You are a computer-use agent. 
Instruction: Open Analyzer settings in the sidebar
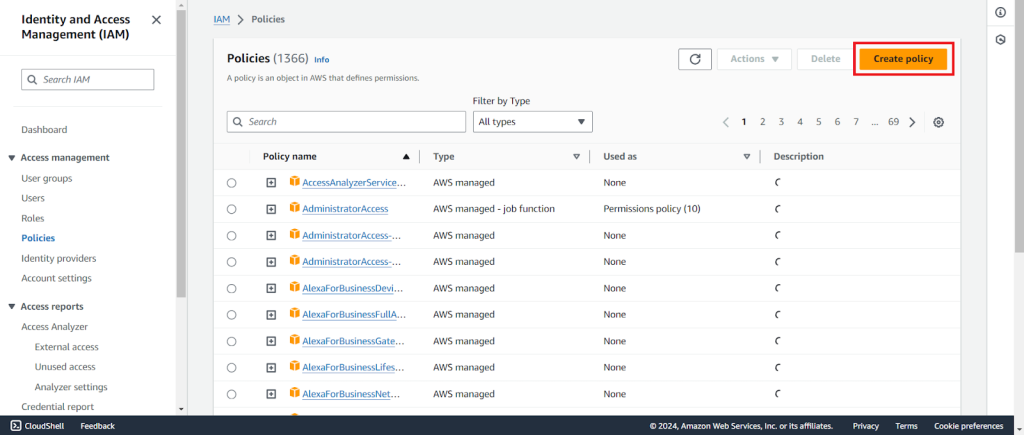(x=71, y=387)
